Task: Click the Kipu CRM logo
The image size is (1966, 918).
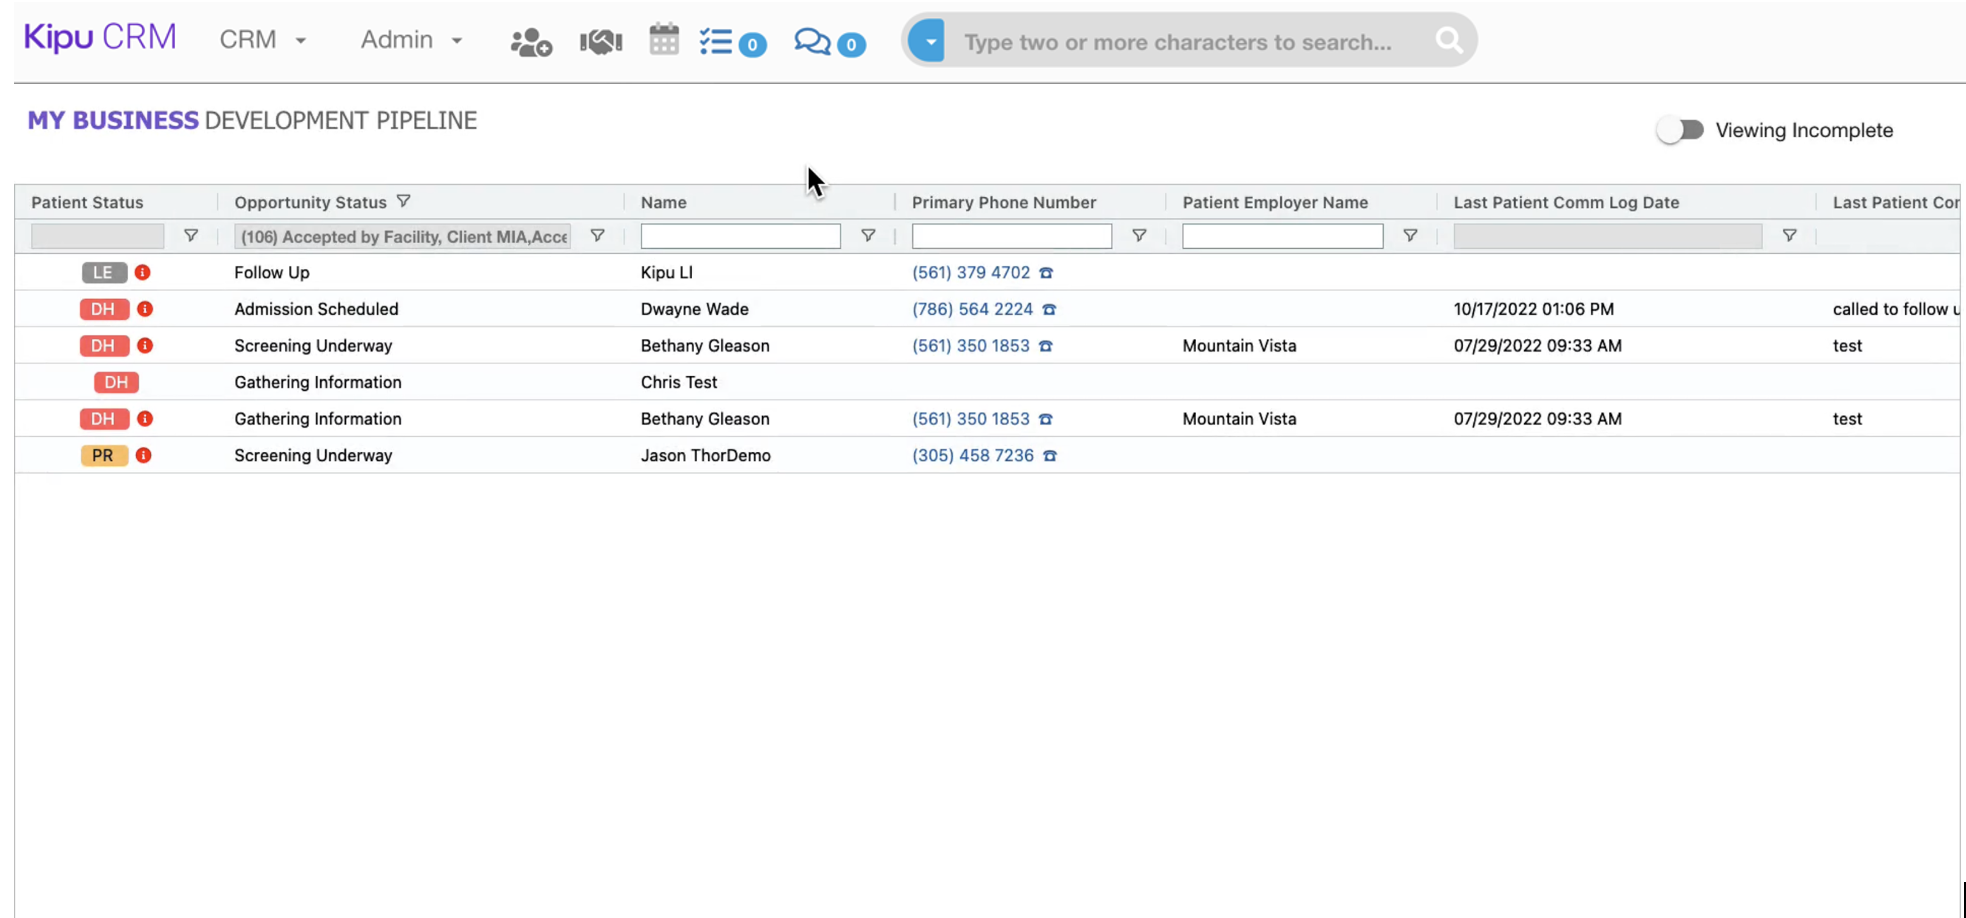Action: [99, 36]
